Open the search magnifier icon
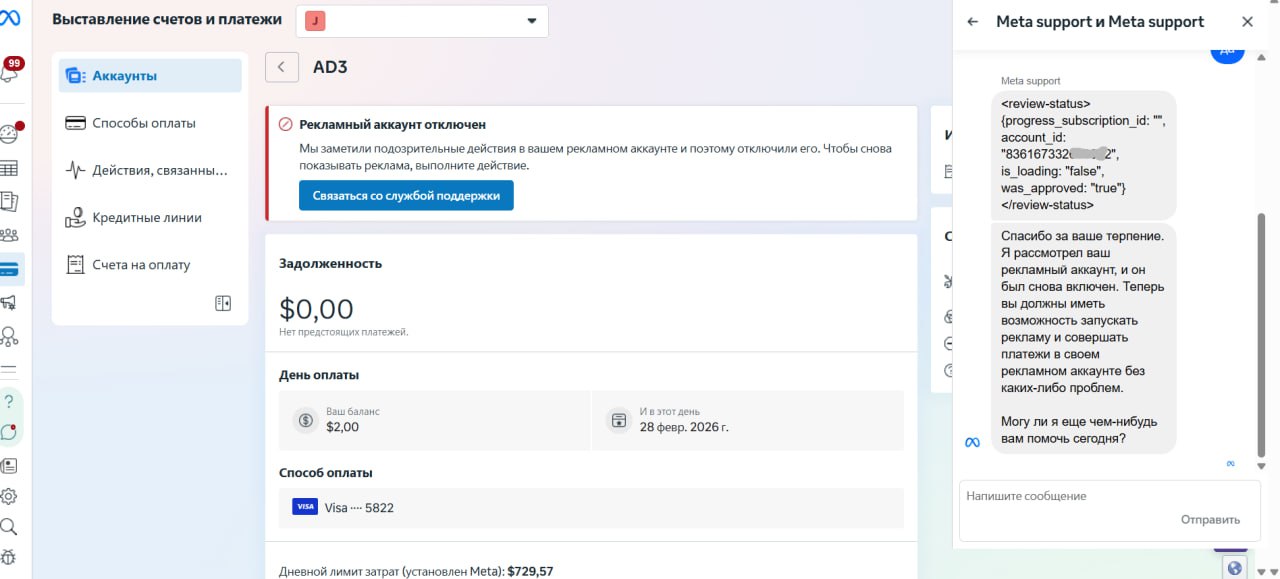This screenshot has height=579, width=1280. point(9,526)
